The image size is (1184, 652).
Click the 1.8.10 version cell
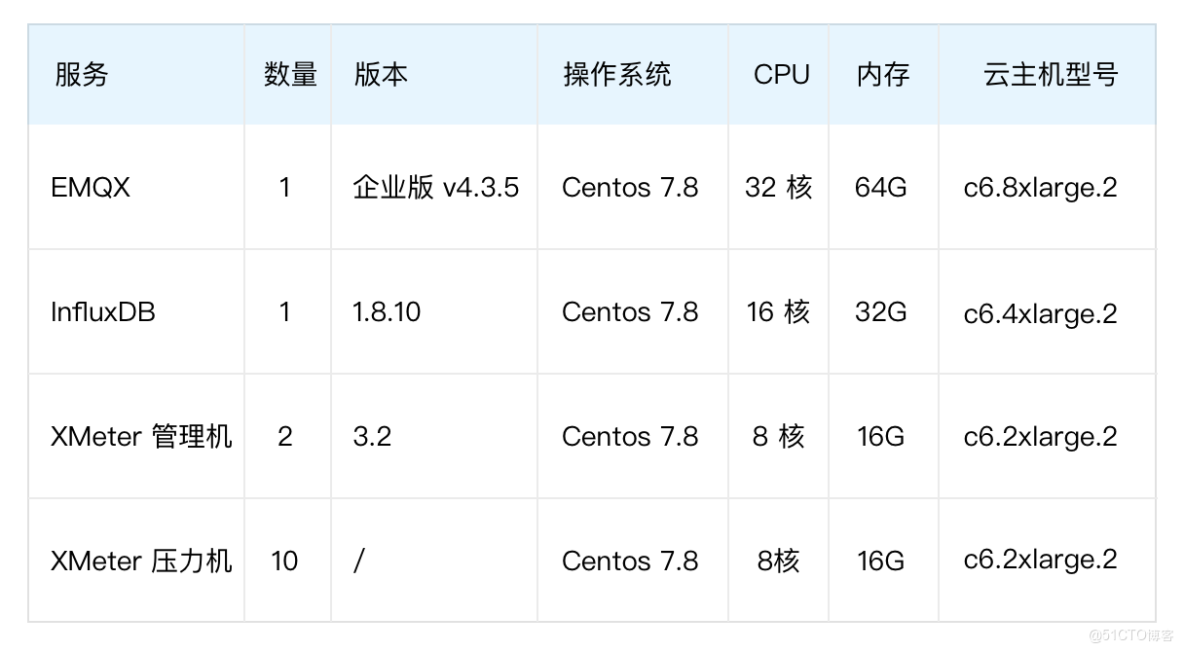point(386,312)
